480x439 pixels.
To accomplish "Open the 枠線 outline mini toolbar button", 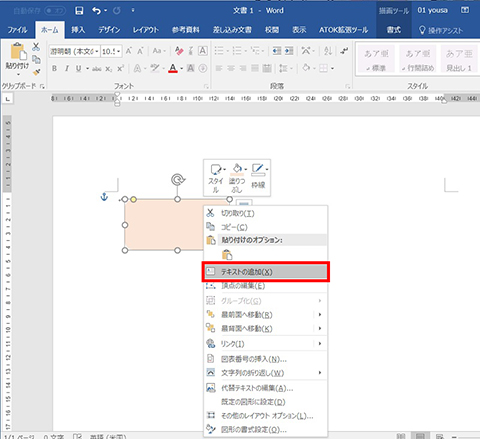I will [258, 177].
